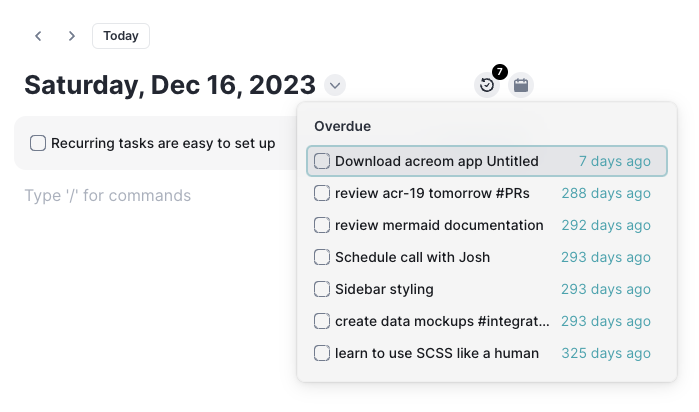Go to next day arrow
This screenshot has height=412, width=699.
71,36
